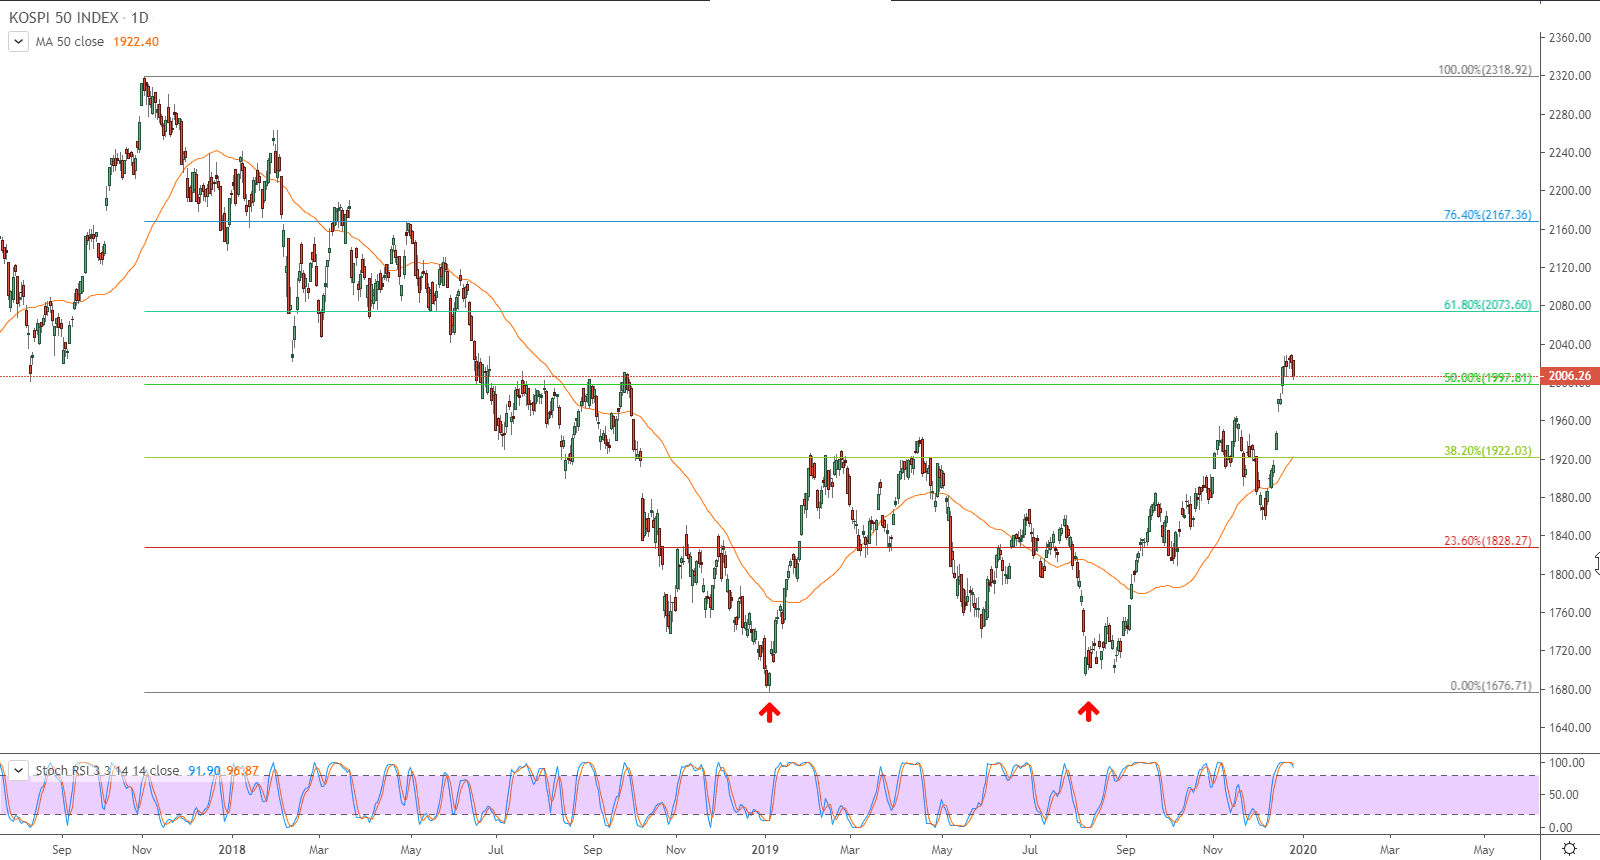Image resolution: width=1600 pixels, height=860 pixels.
Task: Click the current price tag 2006.26
Action: (x=1570, y=376)
